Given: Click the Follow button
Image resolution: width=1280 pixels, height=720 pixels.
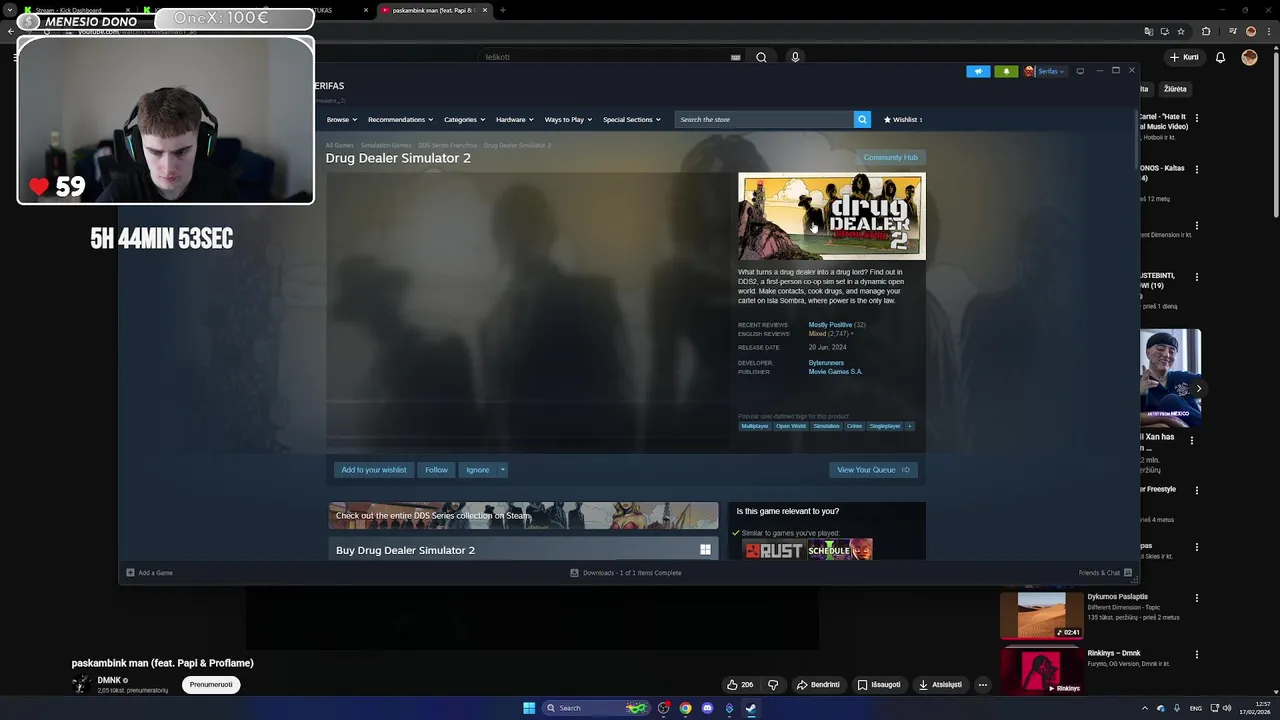Looking at the screenshot, I should point(436,470).
